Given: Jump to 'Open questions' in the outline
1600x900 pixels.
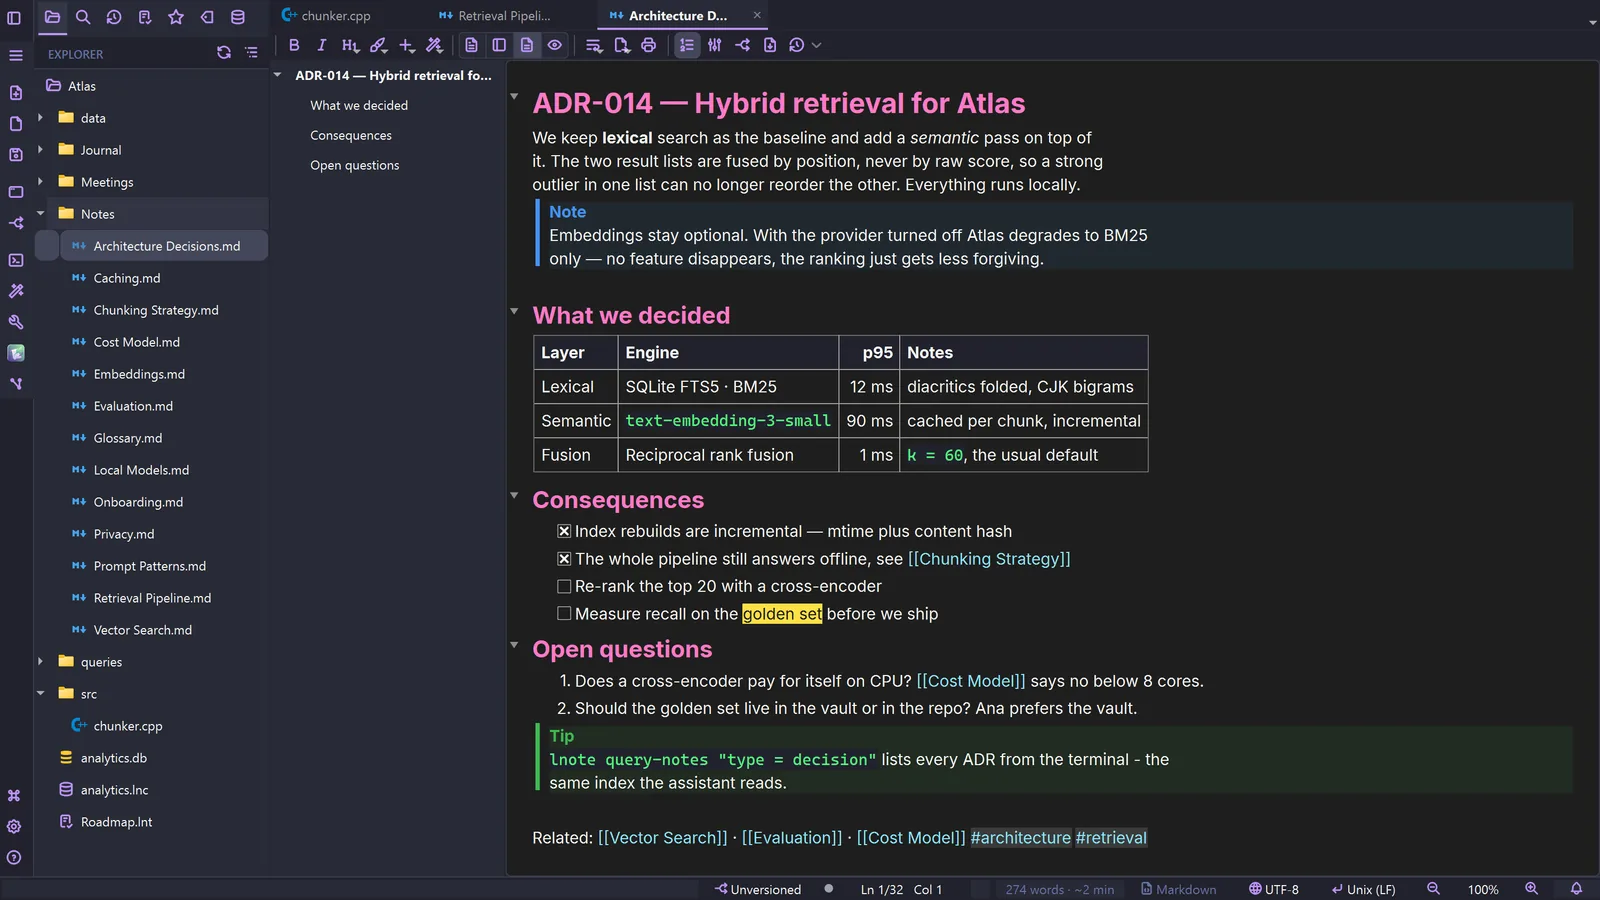Looking at the screenshot, I should 355,165.
